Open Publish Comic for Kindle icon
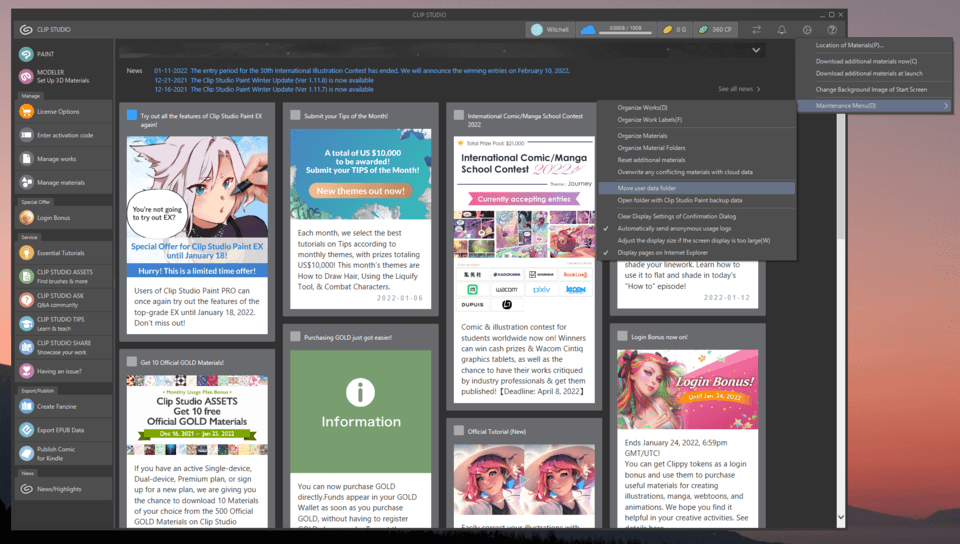Screen dimensions: 960x544 [26, 453]
